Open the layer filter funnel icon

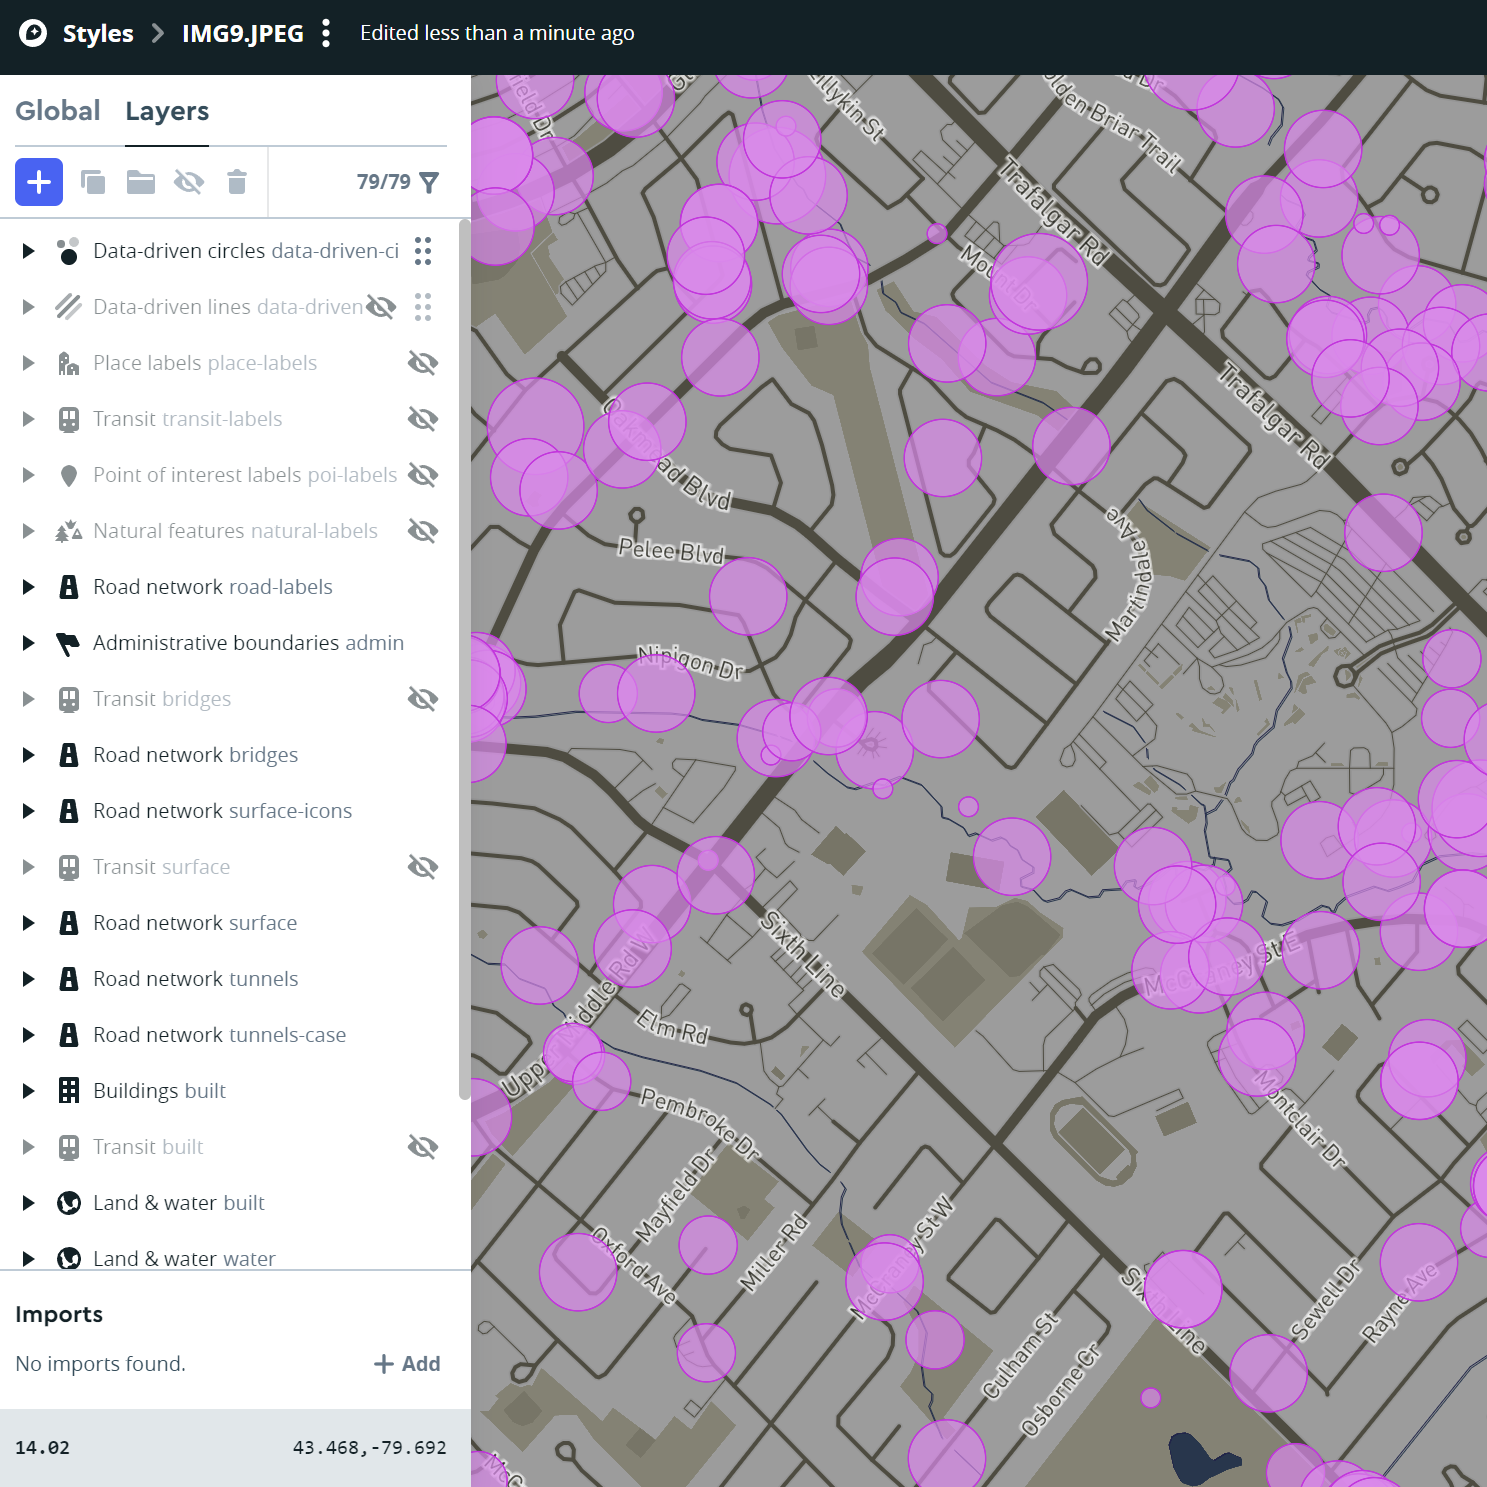(x=430, y=182)
